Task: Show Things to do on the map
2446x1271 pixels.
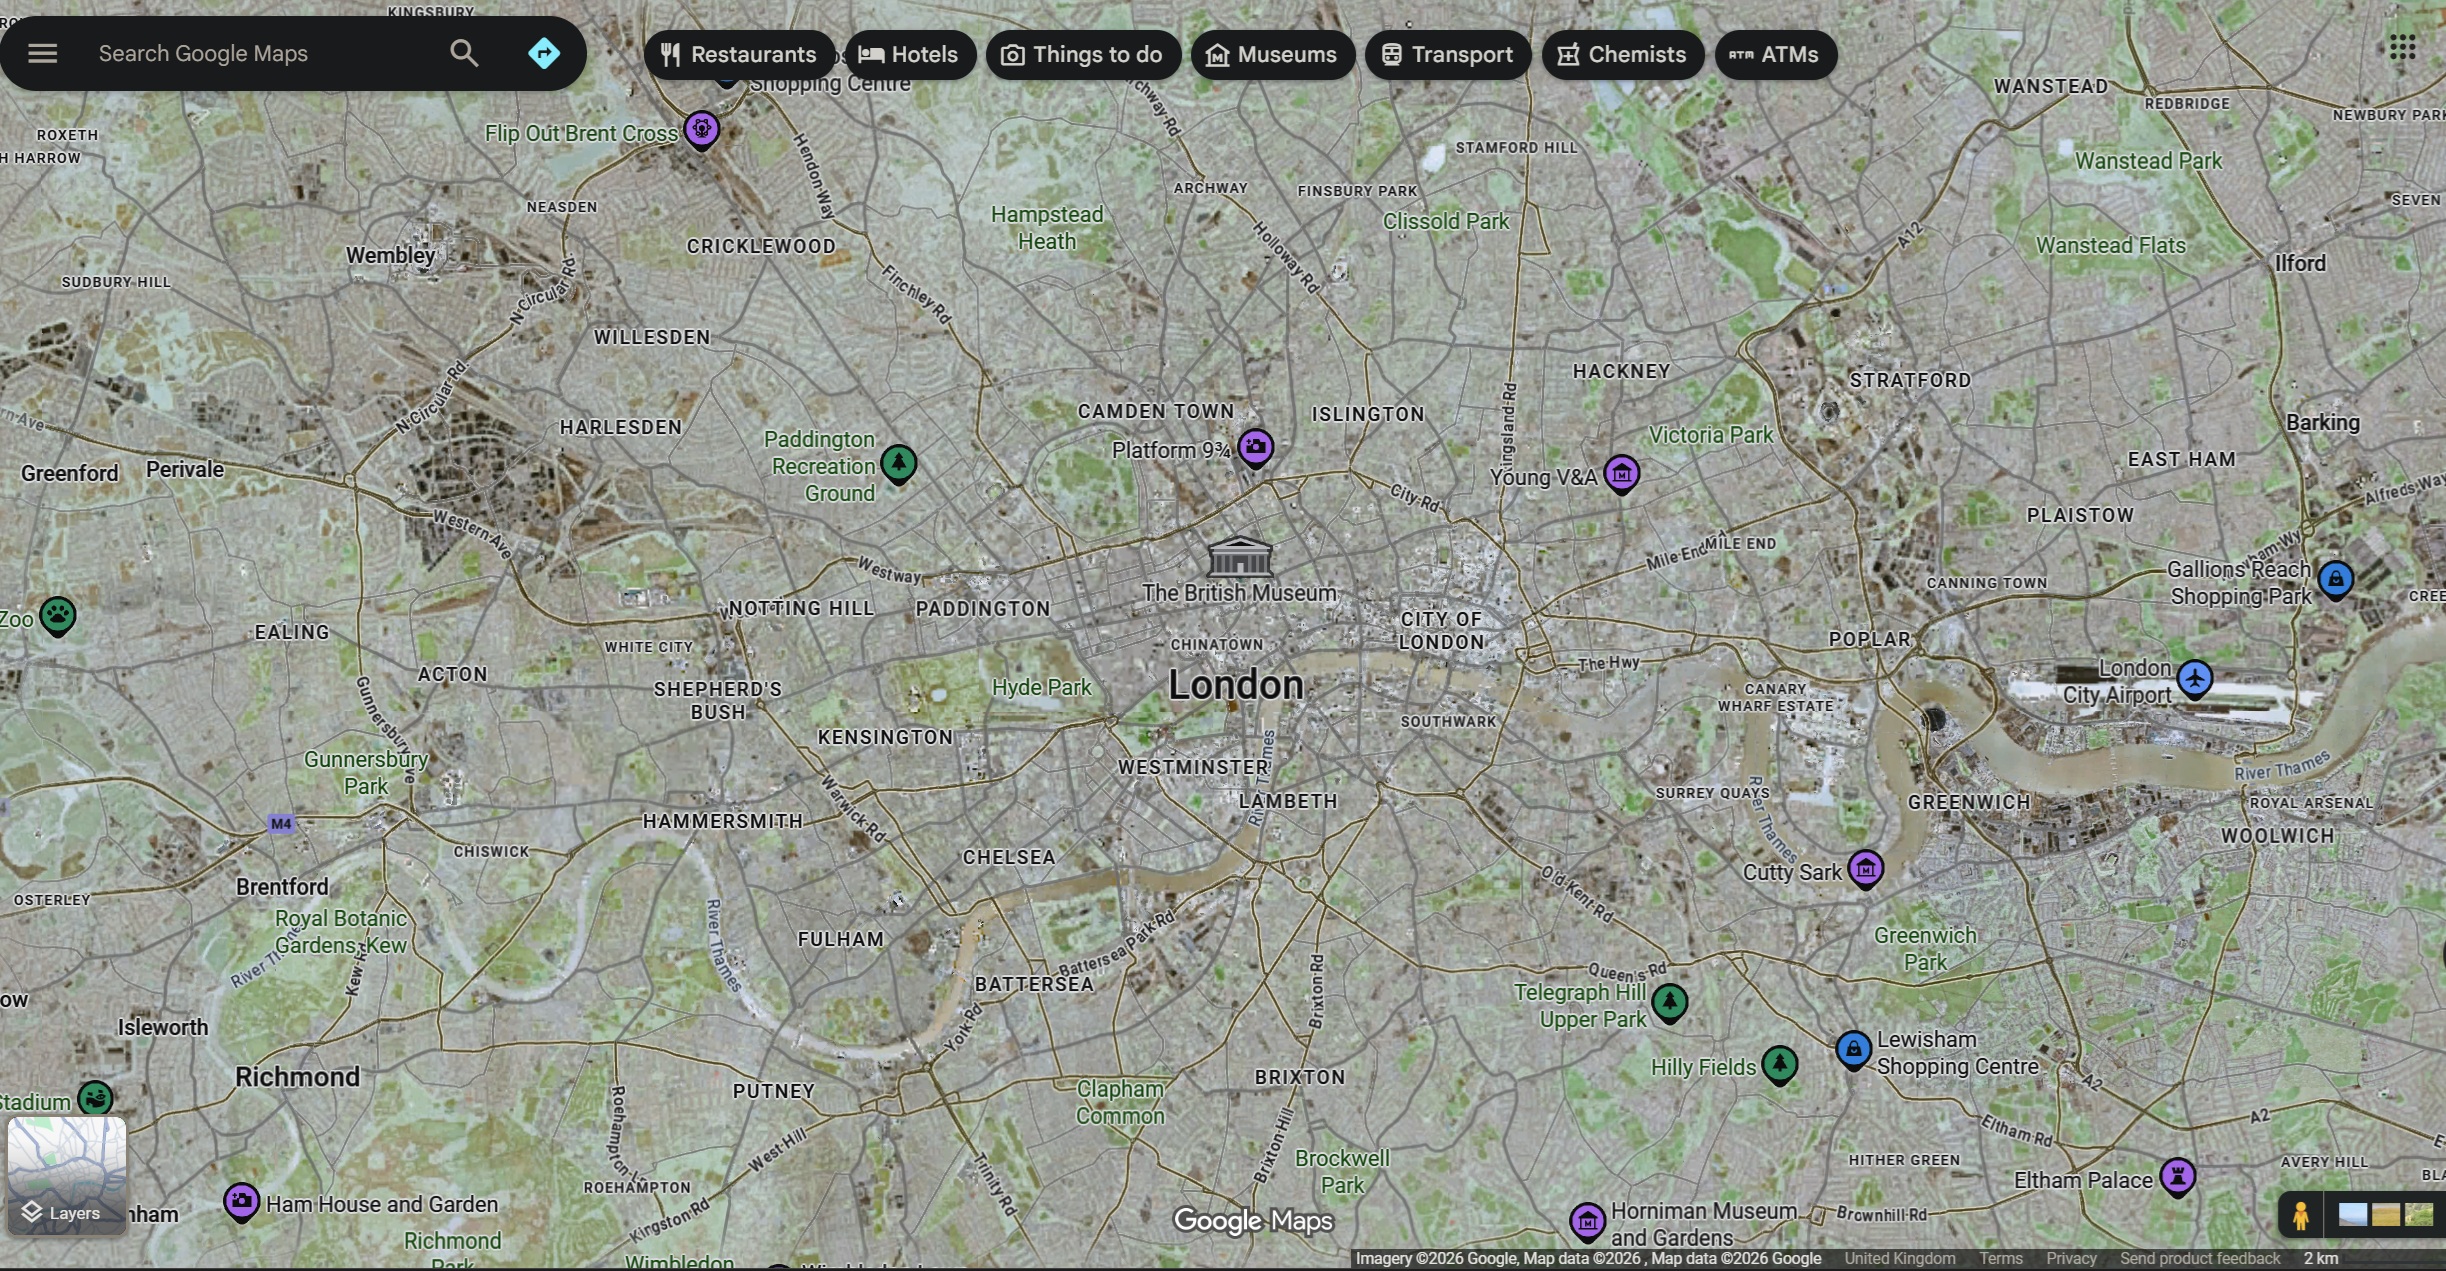Action: click(1083, 54)
